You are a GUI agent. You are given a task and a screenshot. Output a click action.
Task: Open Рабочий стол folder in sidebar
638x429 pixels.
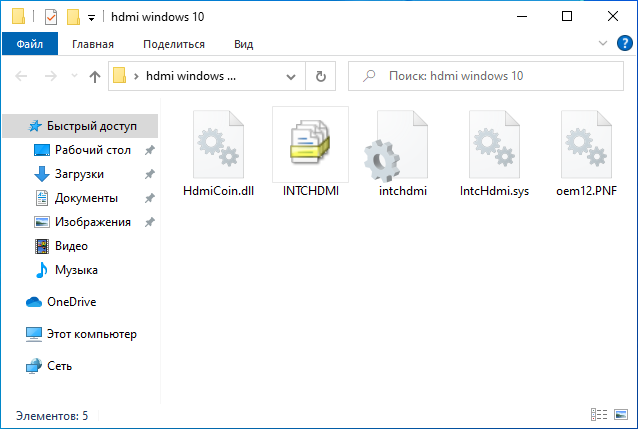pyautogui.click(x=93, y=150)
